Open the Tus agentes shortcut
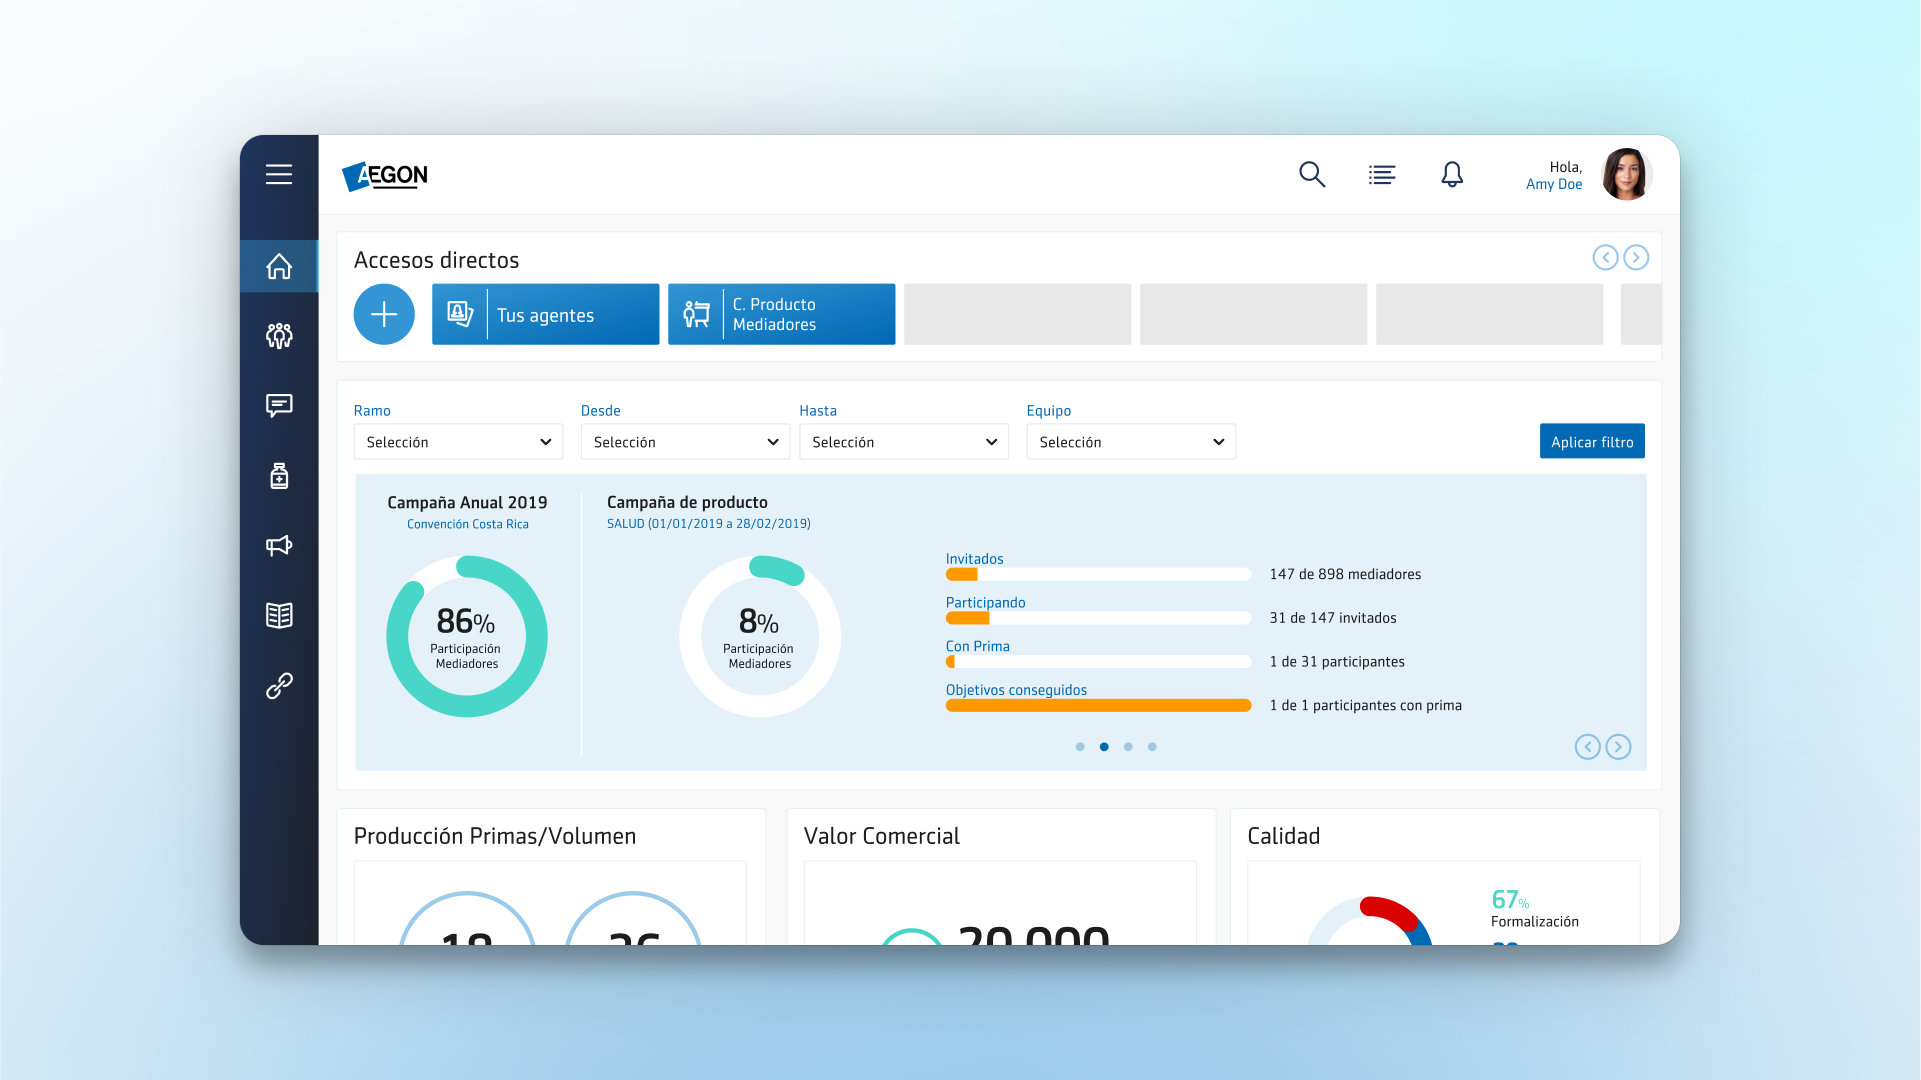This screenshot has width=1921, height=1080. 546,314
